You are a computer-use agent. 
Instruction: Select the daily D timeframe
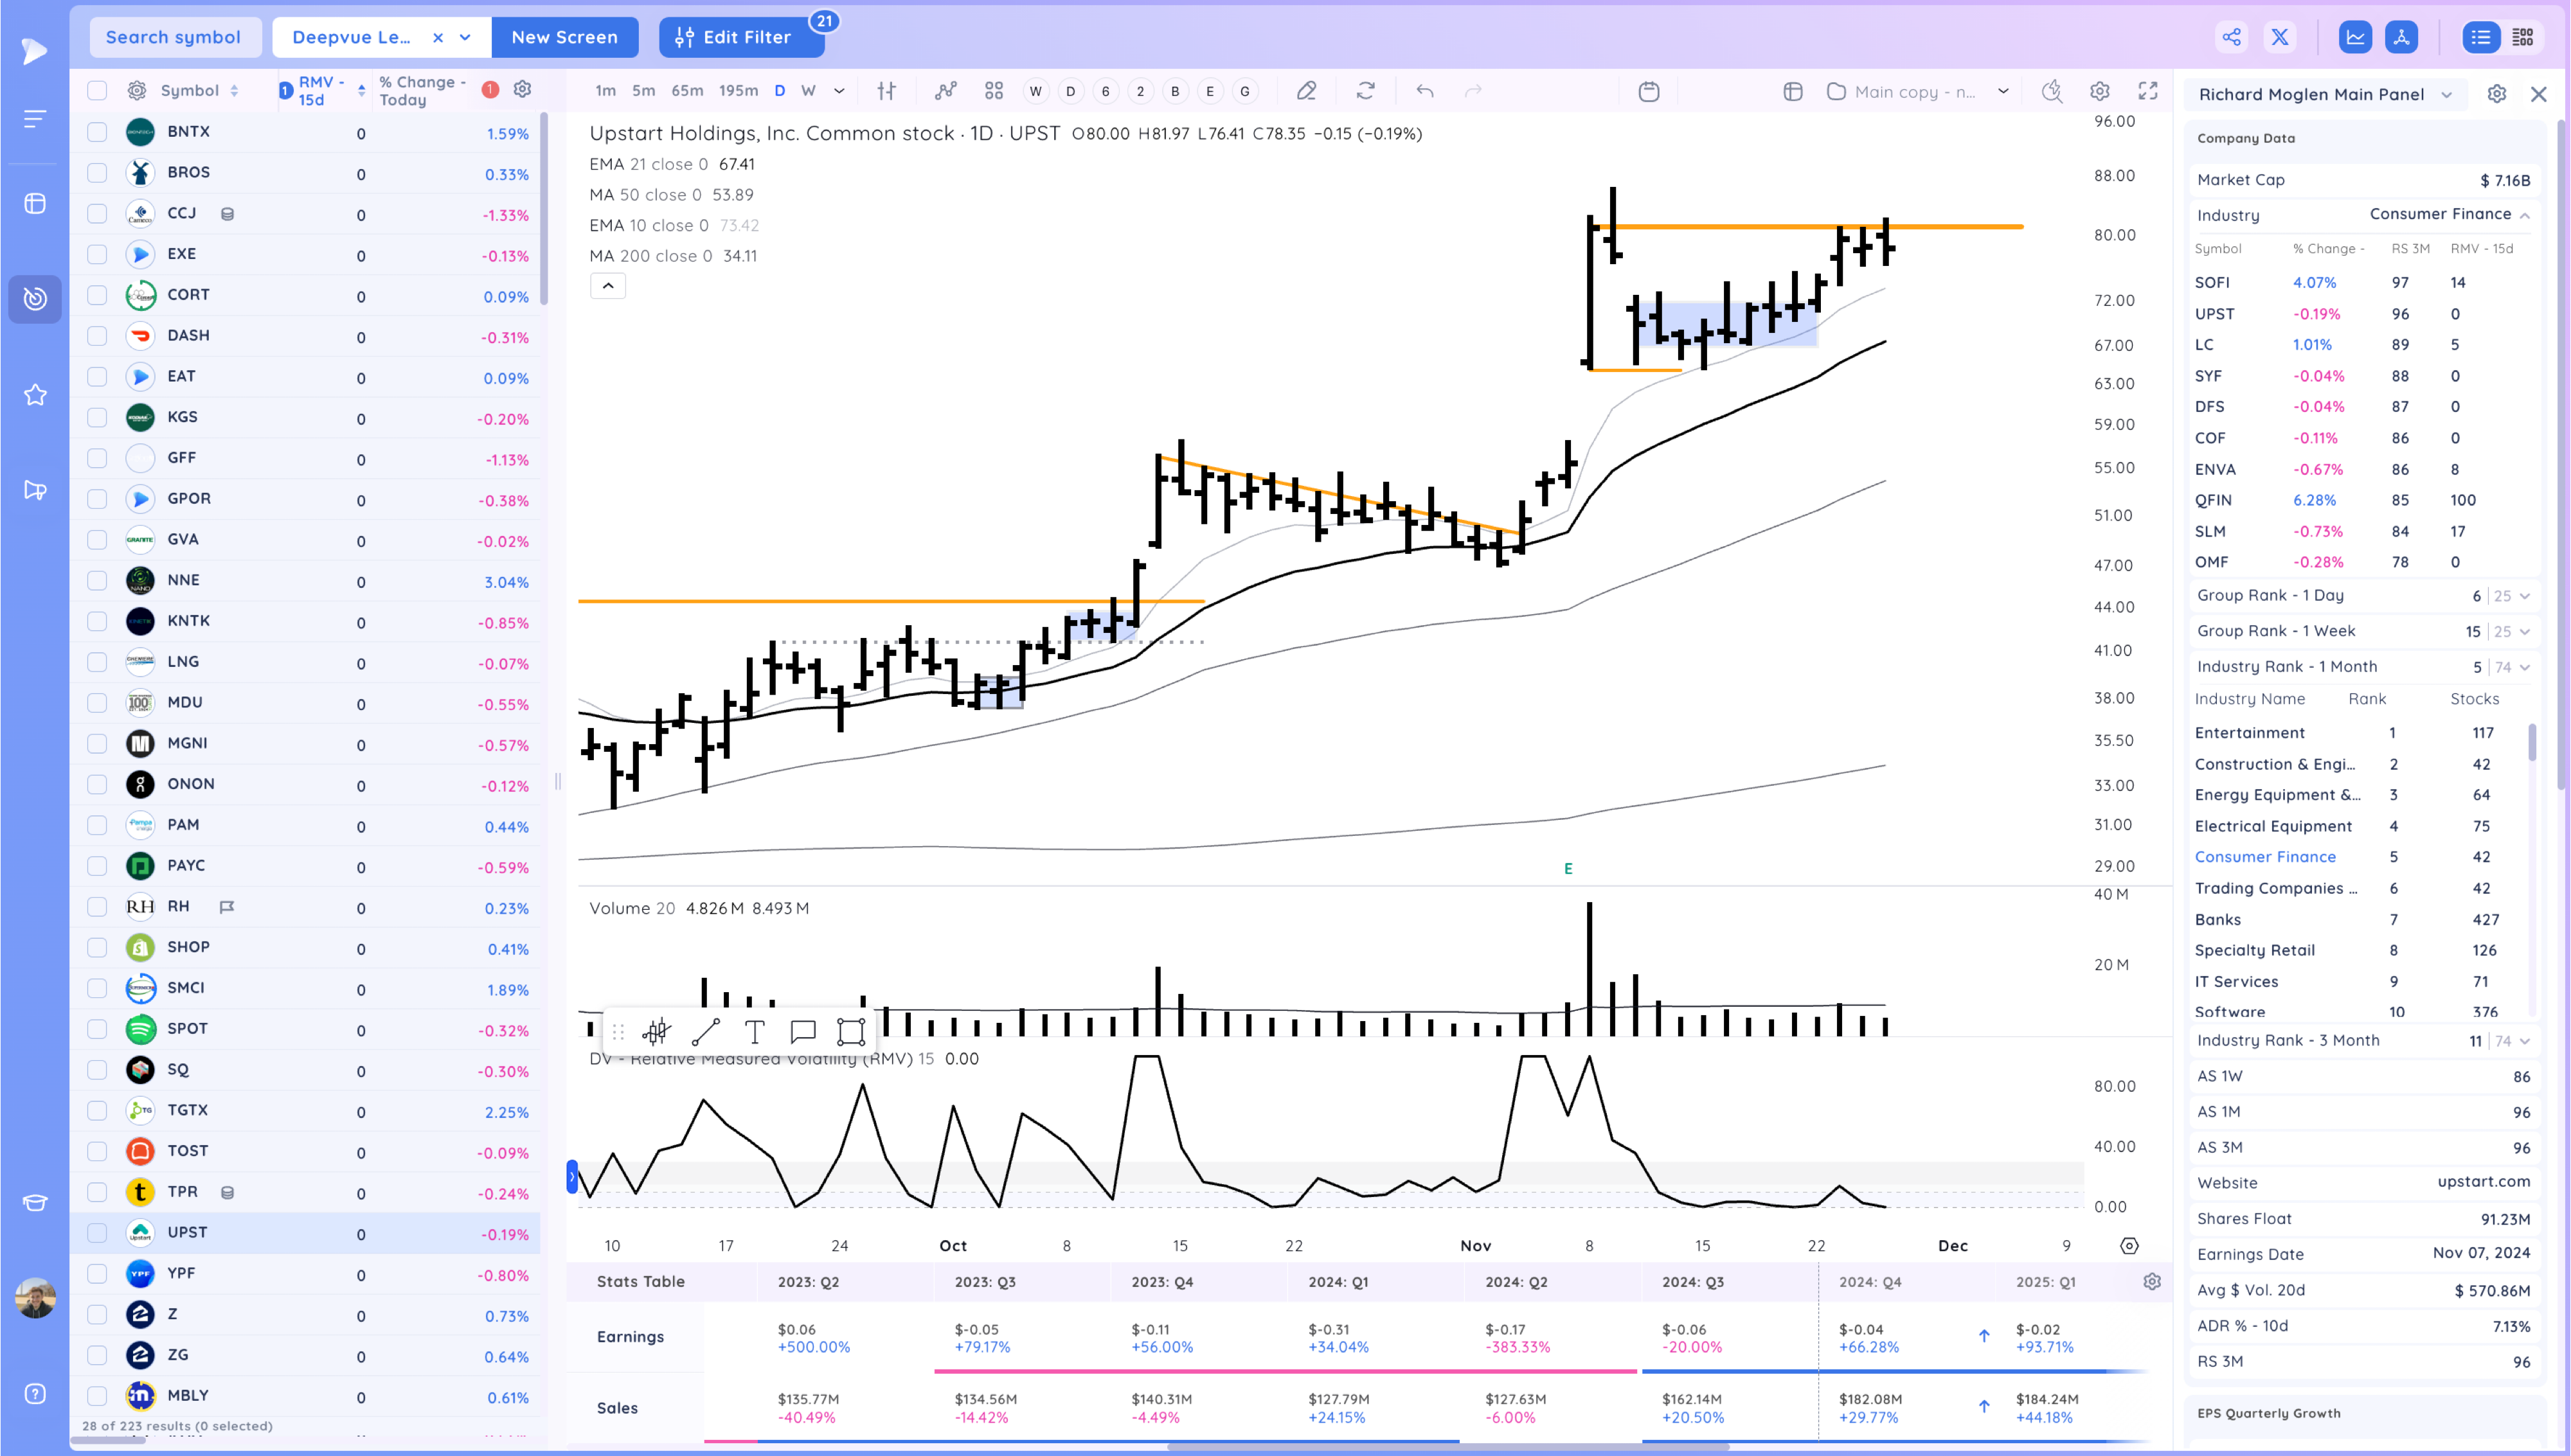(780, 91)
